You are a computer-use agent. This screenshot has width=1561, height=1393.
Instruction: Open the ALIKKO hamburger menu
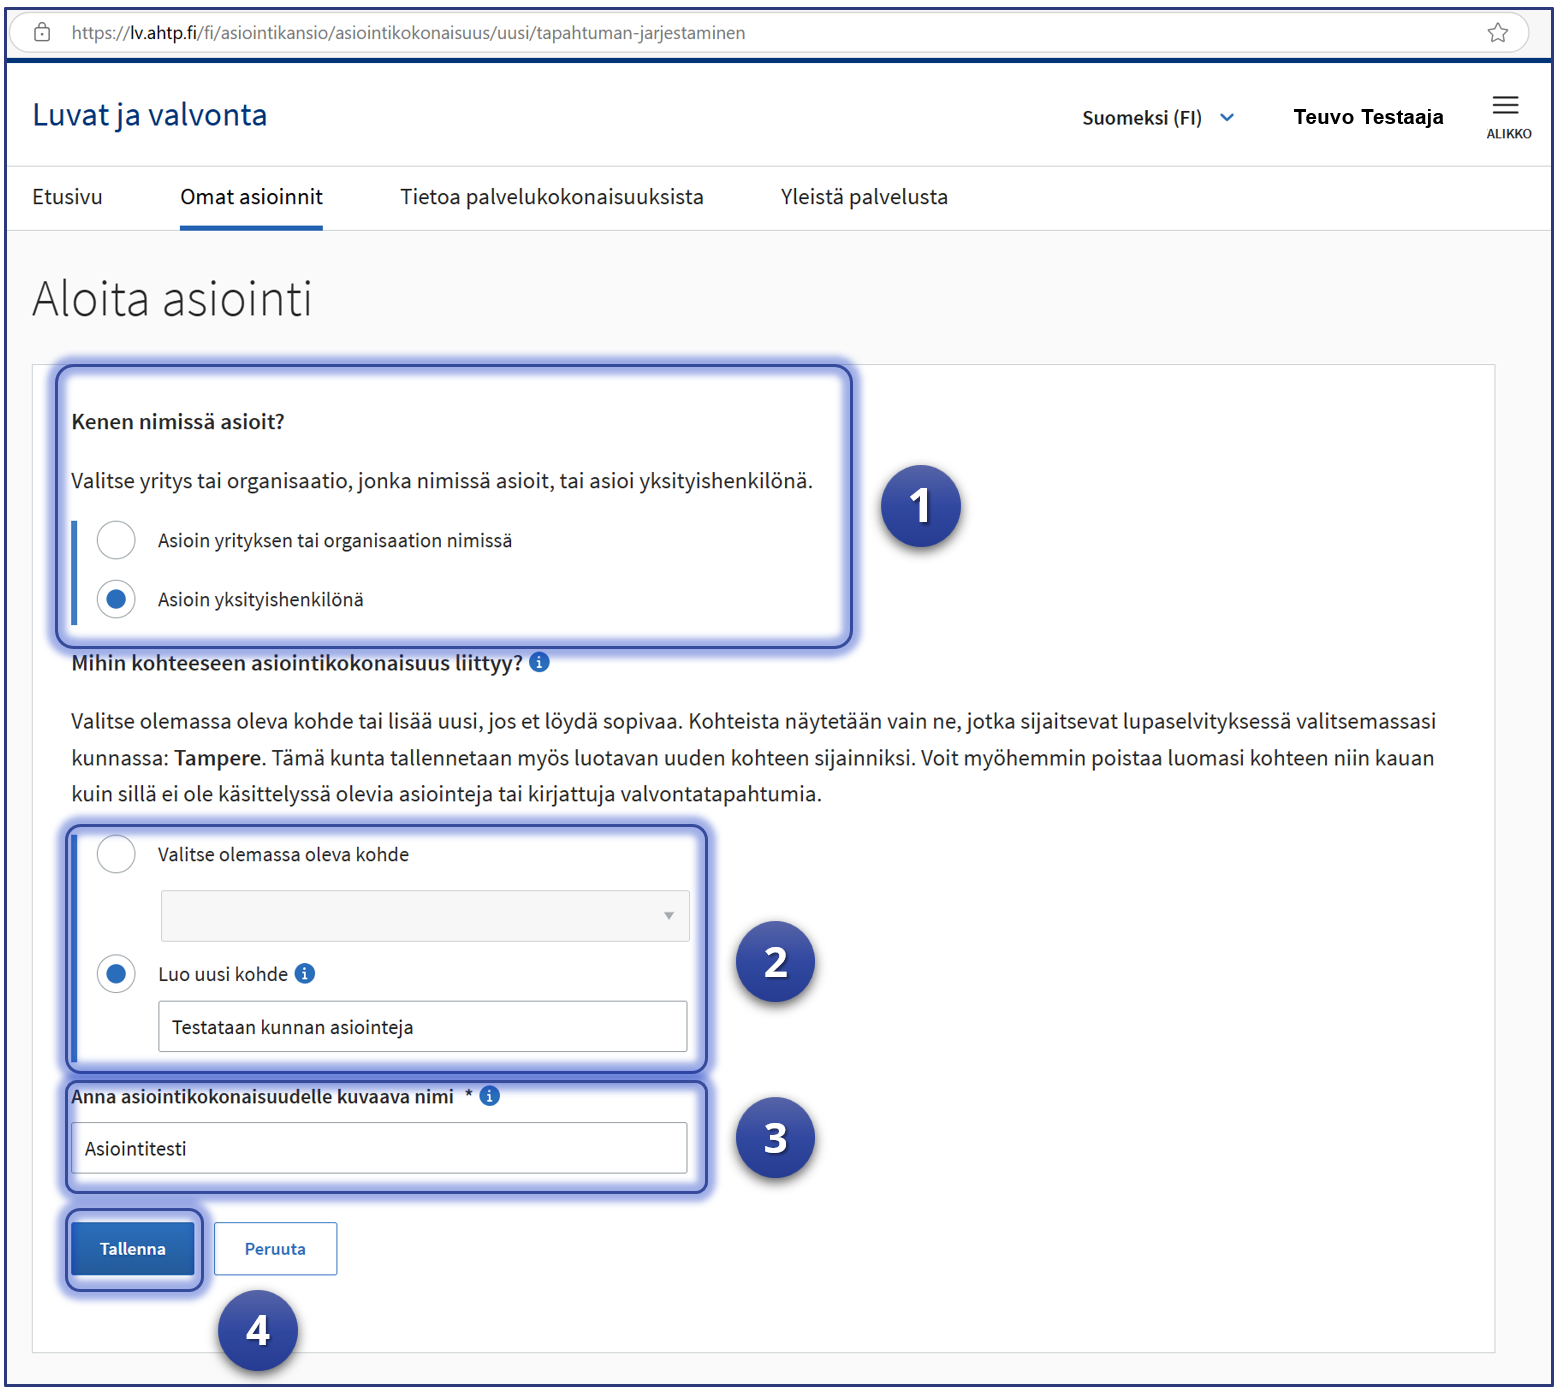[x=1506, y=115]
